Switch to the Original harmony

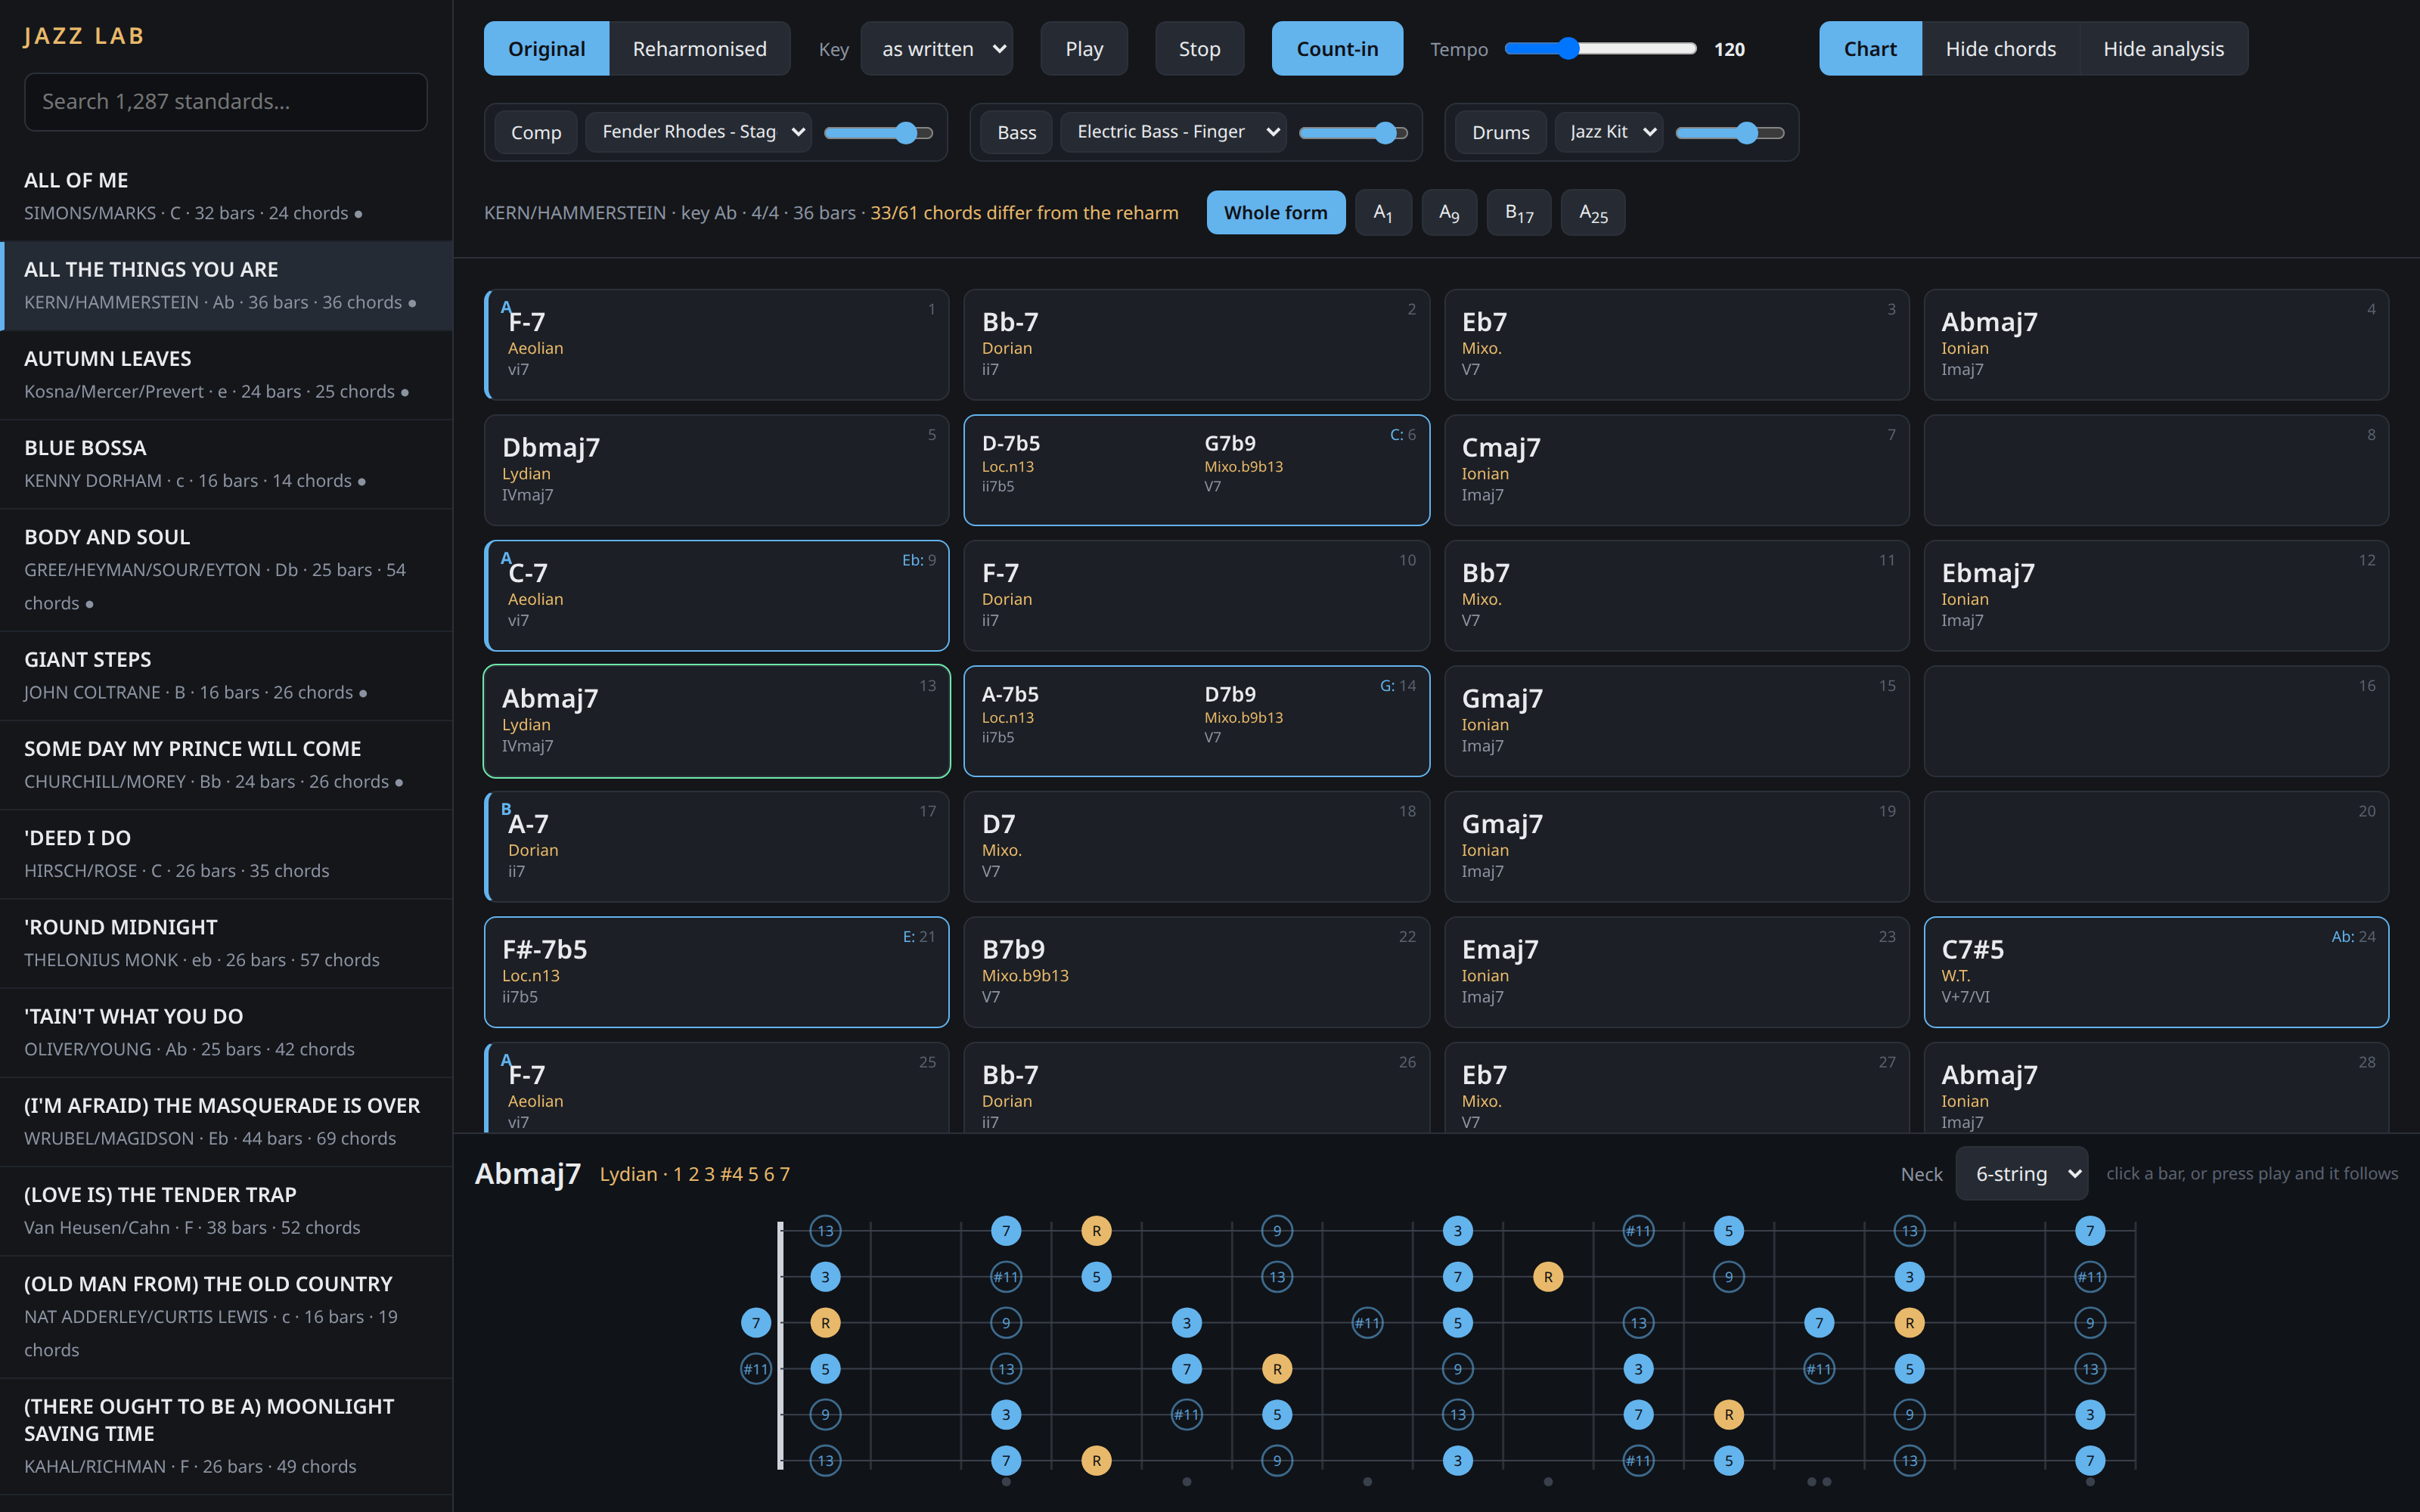(x=546, y=48)
